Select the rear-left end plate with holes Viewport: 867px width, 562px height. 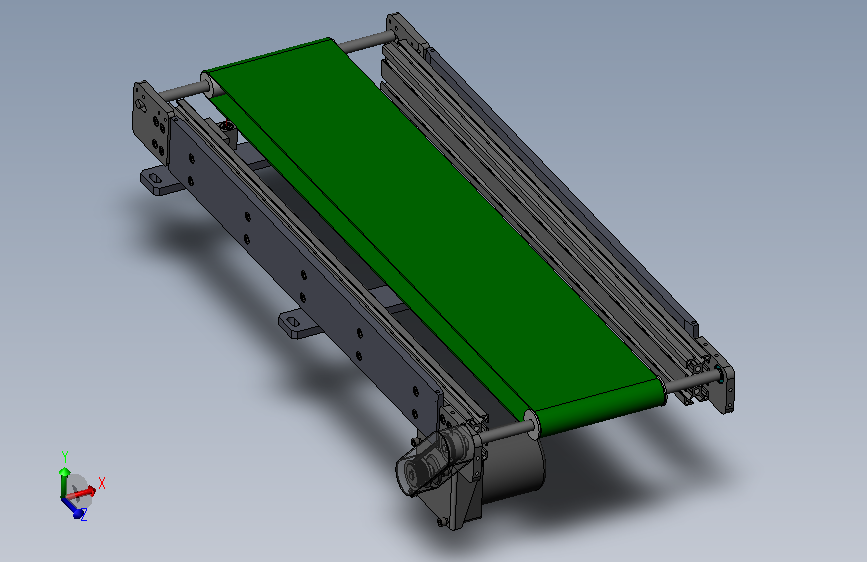tap(150, 123)
